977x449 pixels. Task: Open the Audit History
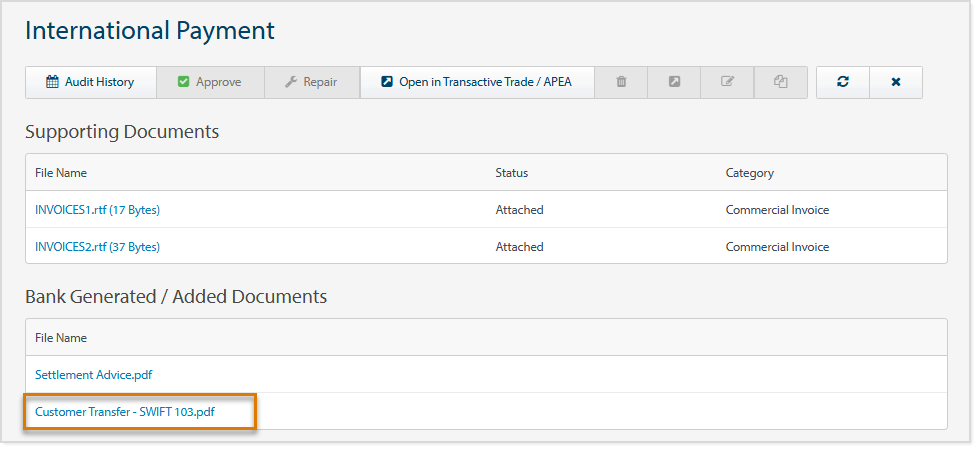tap(91, 82)
